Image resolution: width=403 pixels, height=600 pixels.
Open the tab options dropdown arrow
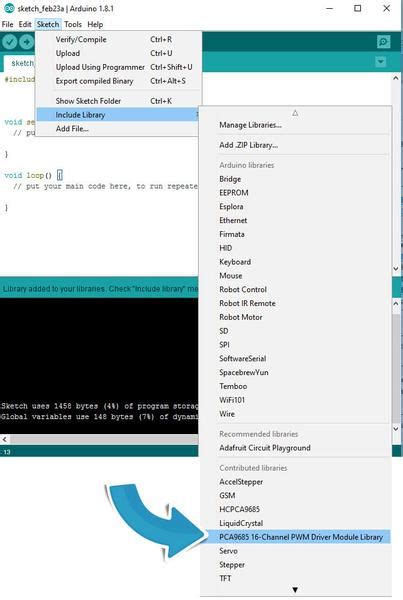380,62
